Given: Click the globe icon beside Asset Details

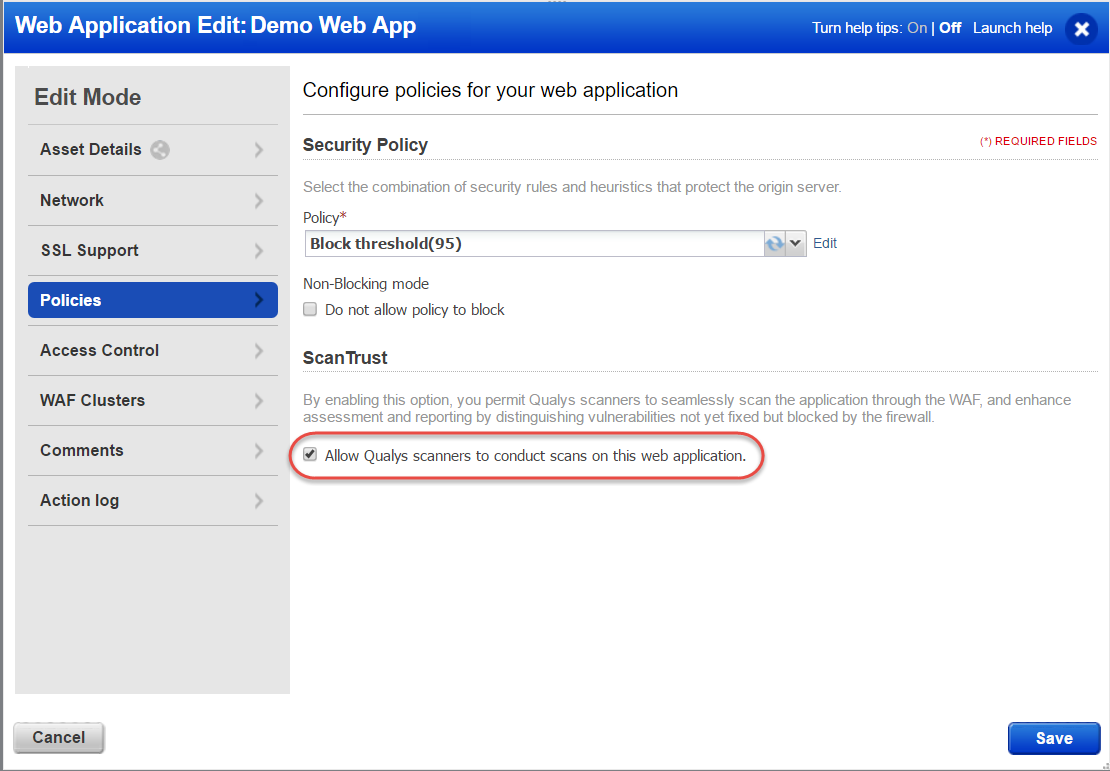Looking at the screenshot, I should click(160, 150).
